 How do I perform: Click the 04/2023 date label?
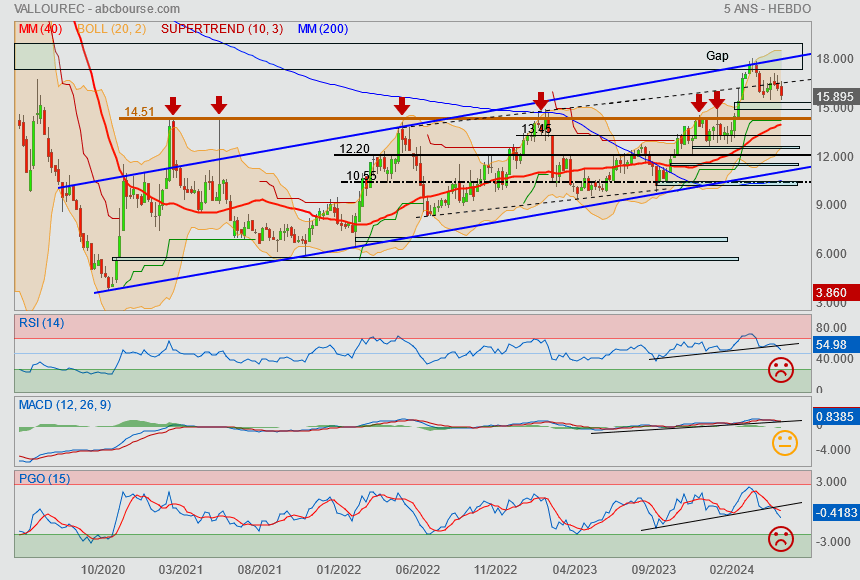[x=574, y=570]
